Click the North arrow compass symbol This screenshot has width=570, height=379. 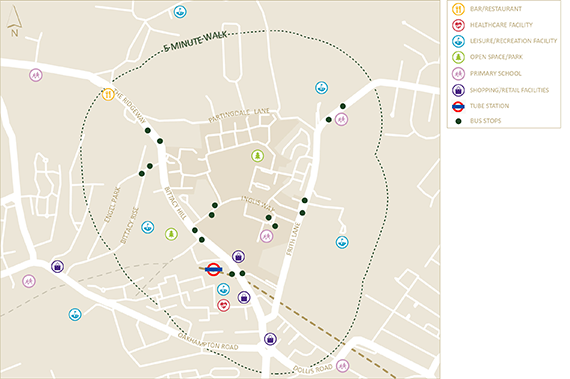(14, 22)
